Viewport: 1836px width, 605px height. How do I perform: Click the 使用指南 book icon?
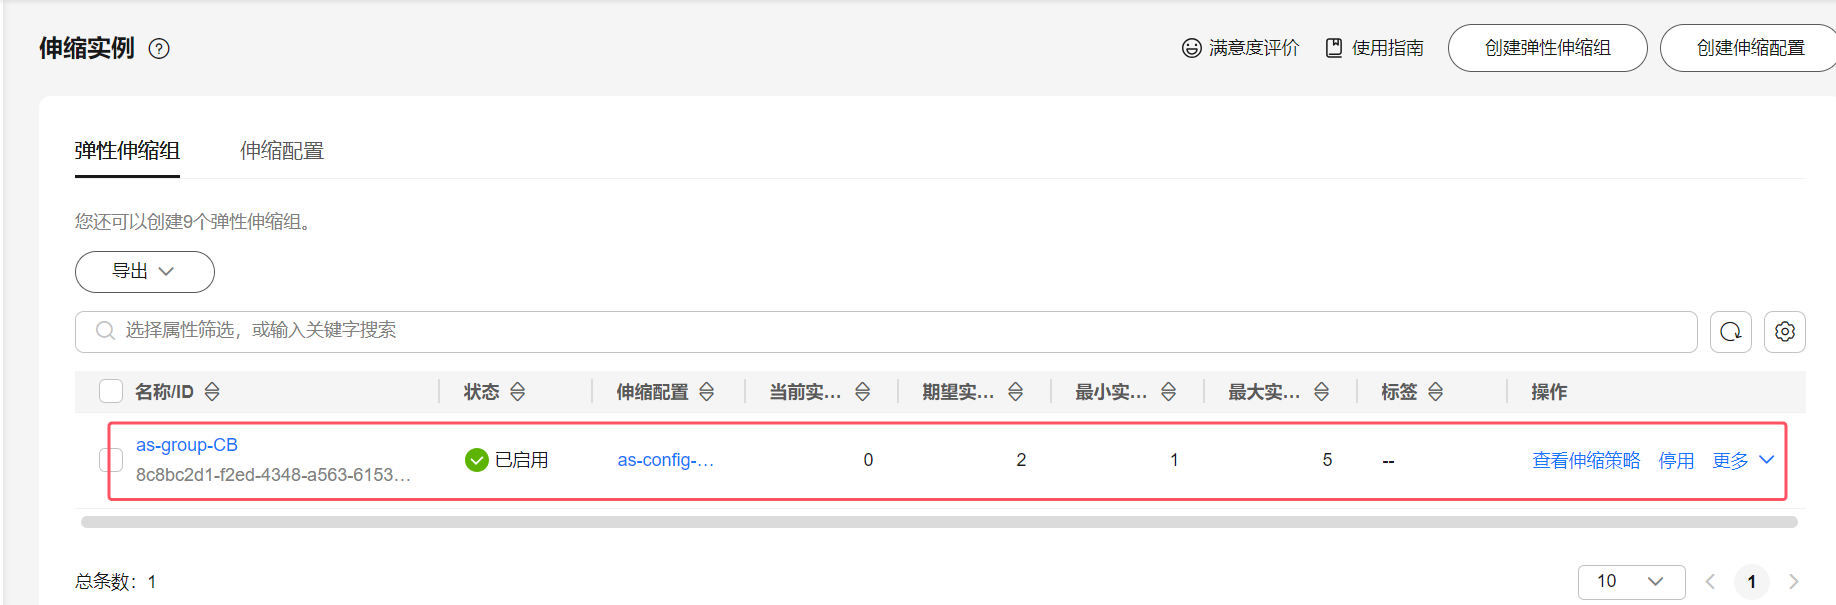pyautogui.click(x=1334, y=48)
